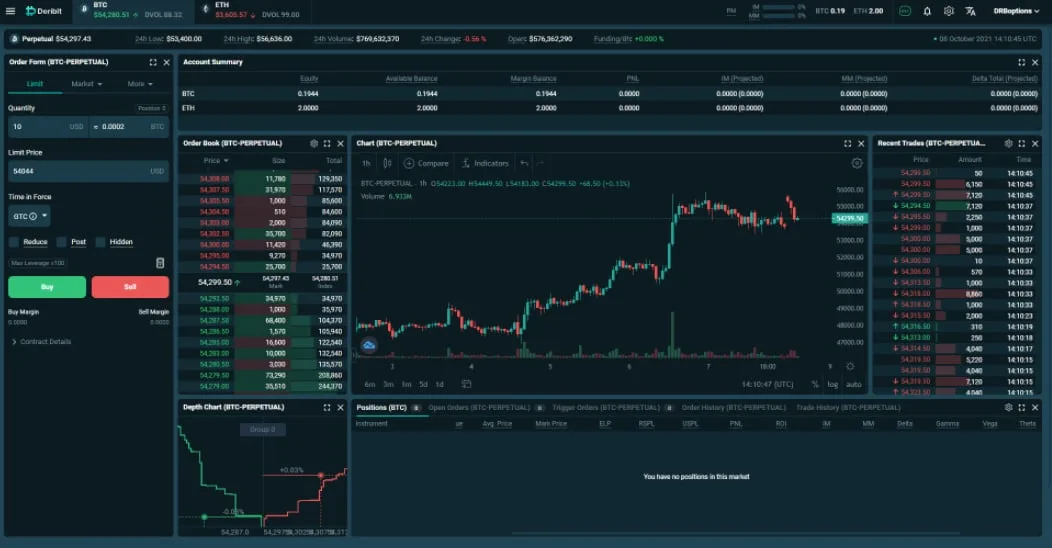Click the Equity column header
This screenshot has width=1052, height=548.
pyautogui.click(x=309, y=78)
